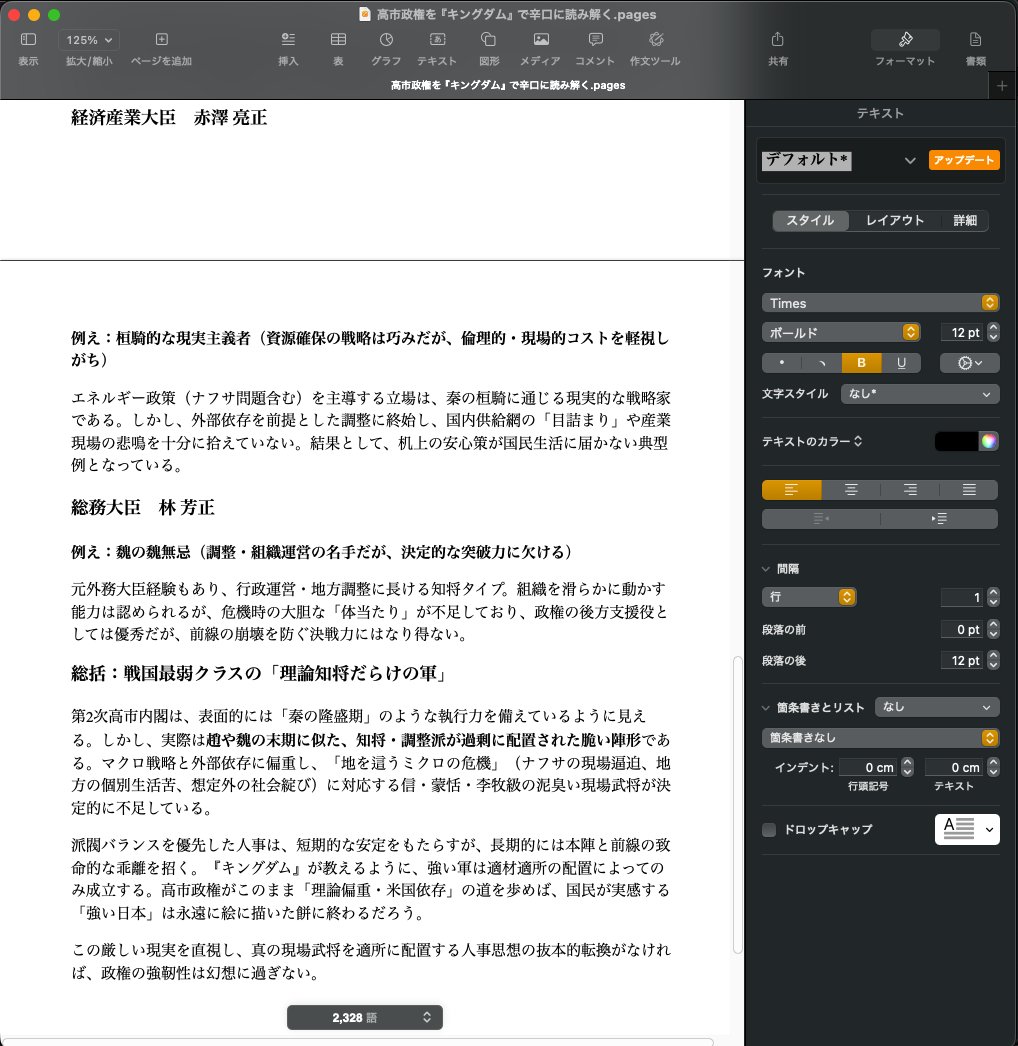Viewport: 1018px width, 1046px height.
Task: Add a new tab with the plus button
Action: coord(1002,86)
